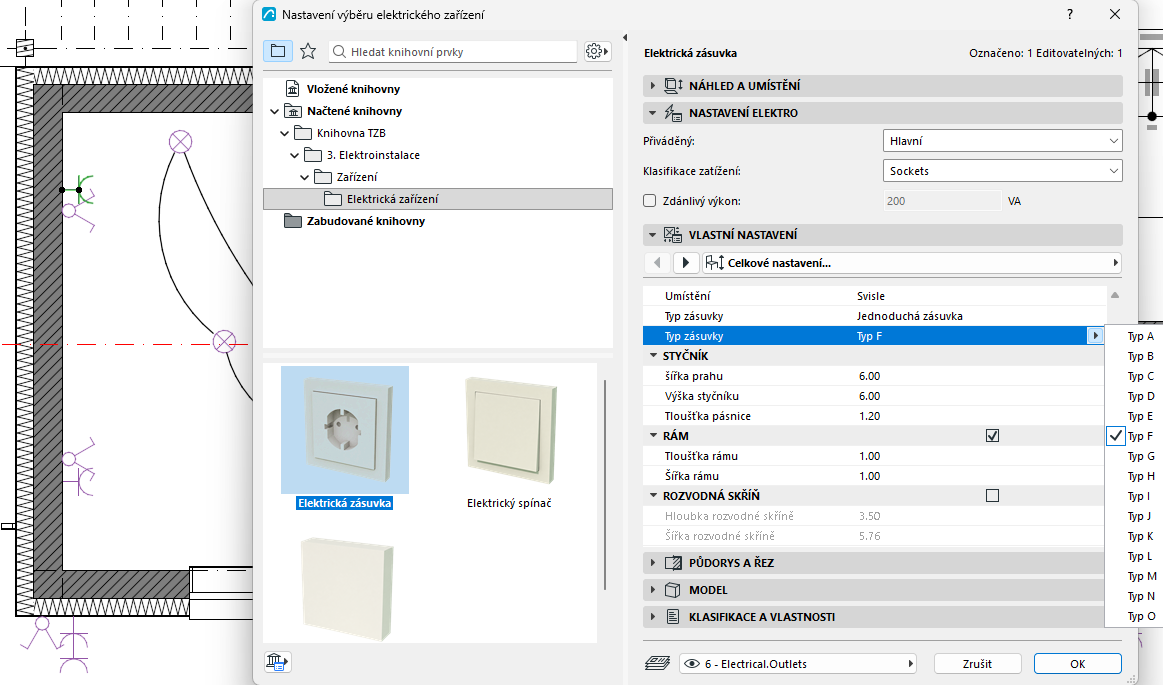Choose Typ K in the socket type menu
1163x685 pixels.
click(1140, 536)
